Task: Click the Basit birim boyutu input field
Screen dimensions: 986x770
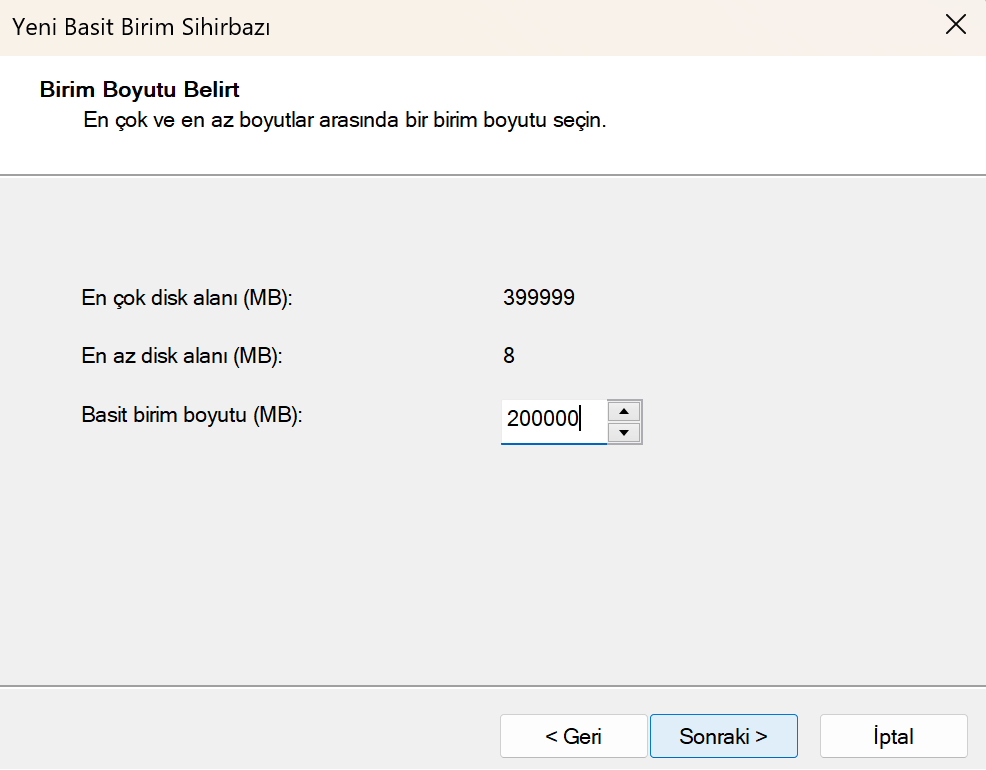Action: pos(552,420)
